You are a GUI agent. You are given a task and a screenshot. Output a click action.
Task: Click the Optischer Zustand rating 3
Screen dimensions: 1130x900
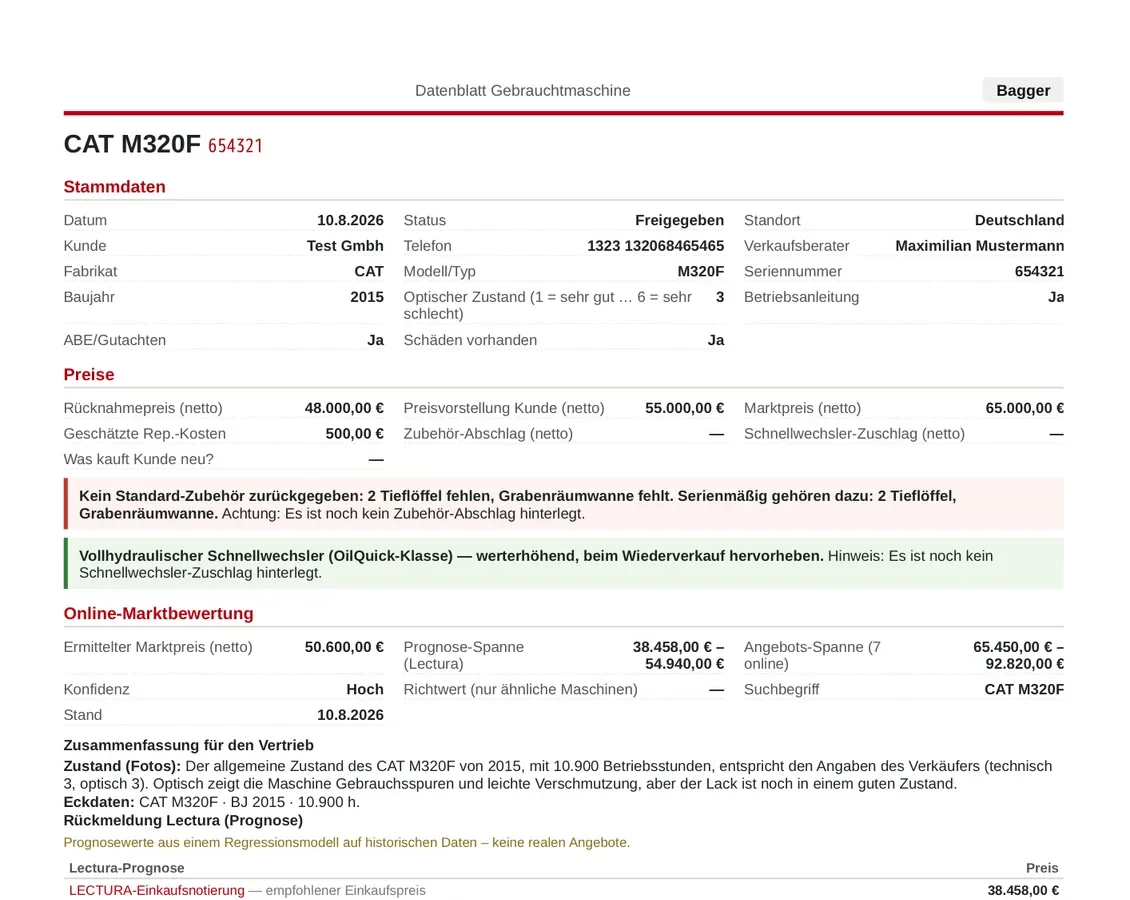click(720, 297)
